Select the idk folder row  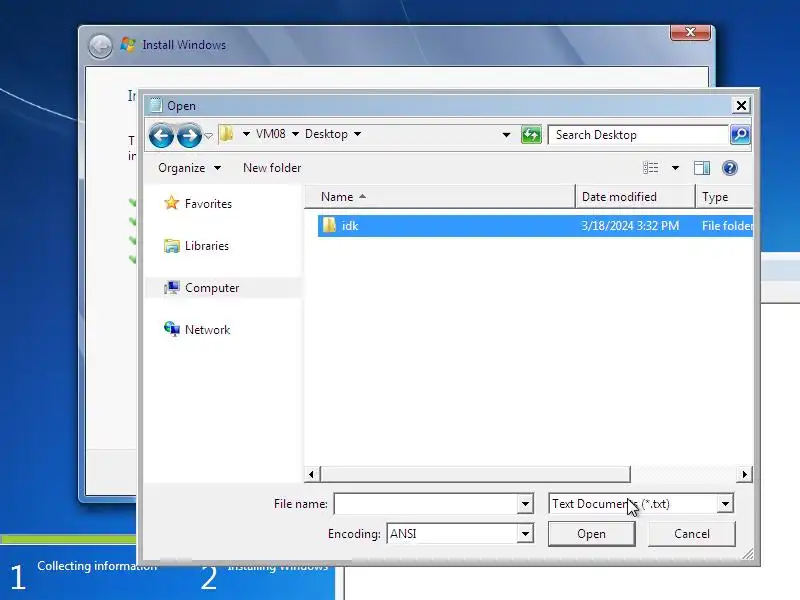[535, 226]
